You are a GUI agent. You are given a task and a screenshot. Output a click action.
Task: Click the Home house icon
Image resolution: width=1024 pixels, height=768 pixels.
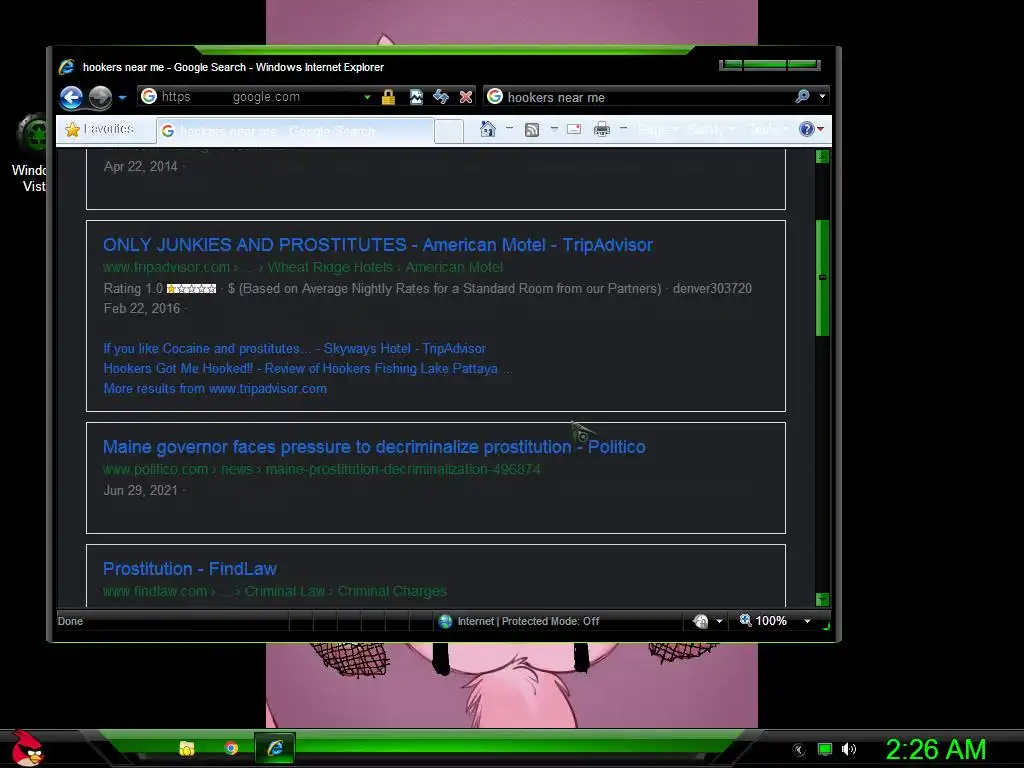(x=487, y=129)
